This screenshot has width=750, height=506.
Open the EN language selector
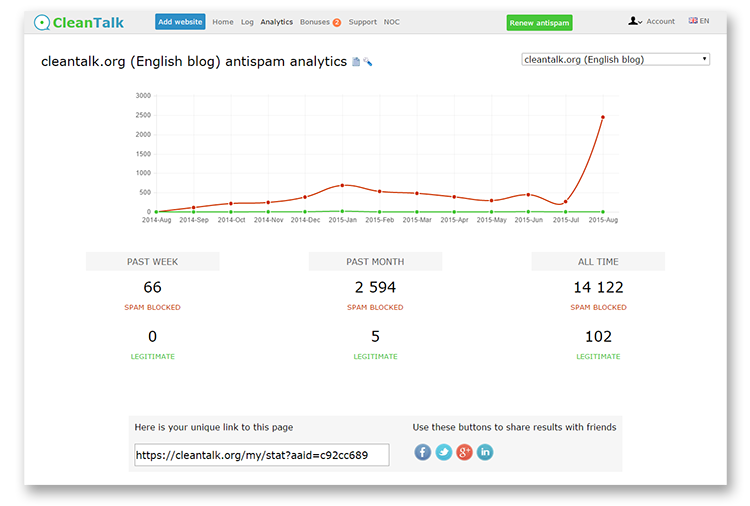coord(699,21)
